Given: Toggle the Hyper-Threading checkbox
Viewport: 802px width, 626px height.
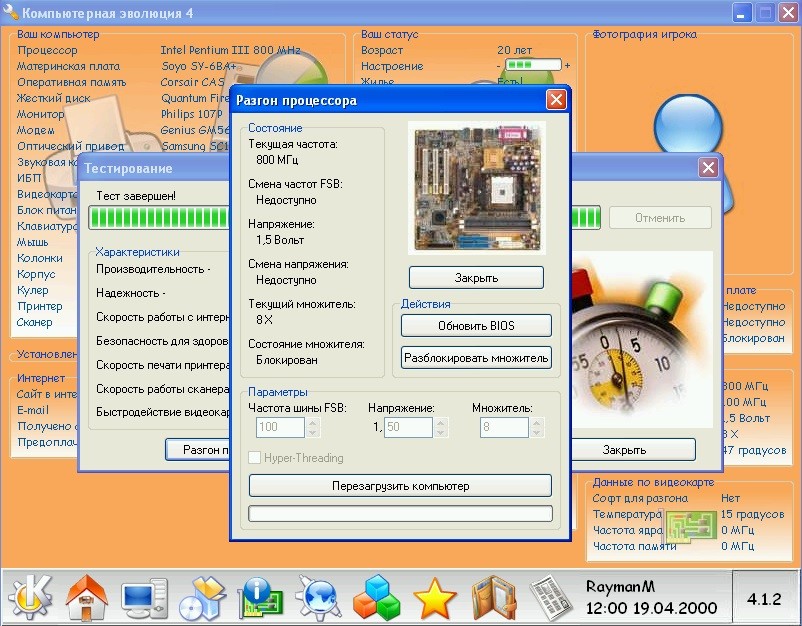Looking at the screenshot, I should tap(254, 458).
